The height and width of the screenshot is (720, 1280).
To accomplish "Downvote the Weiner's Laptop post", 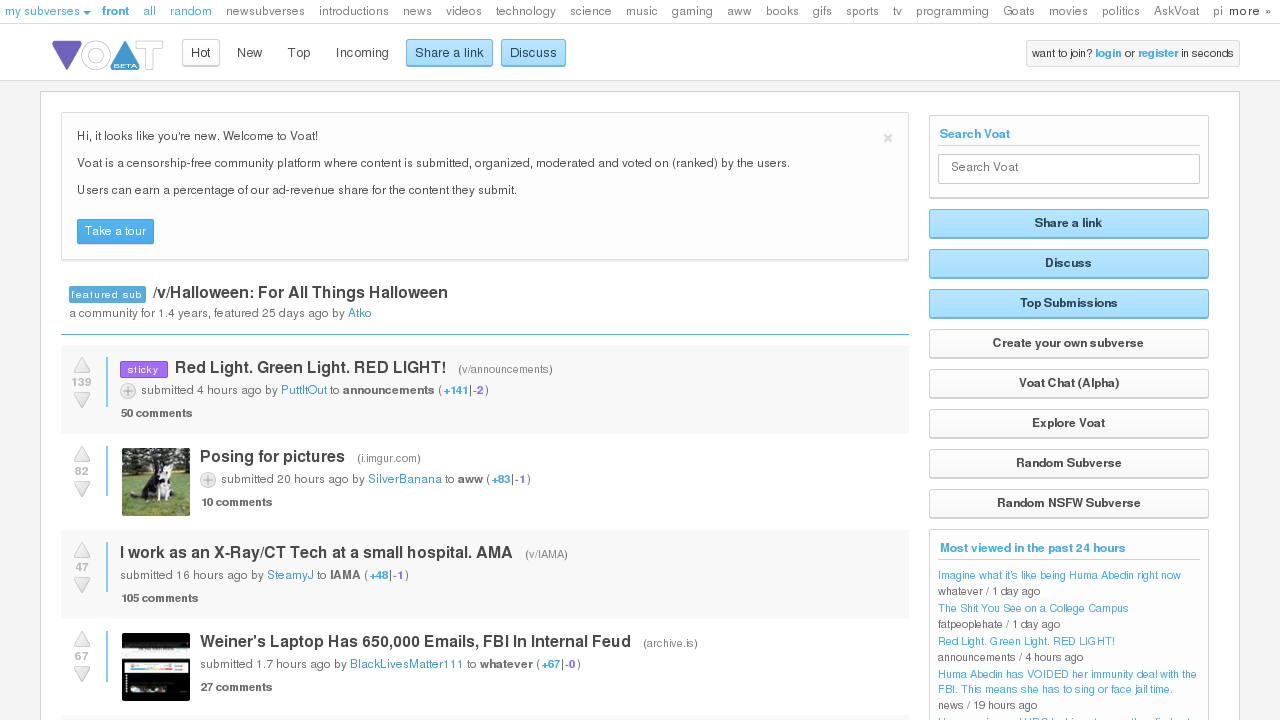I will (x=82, y=674).
